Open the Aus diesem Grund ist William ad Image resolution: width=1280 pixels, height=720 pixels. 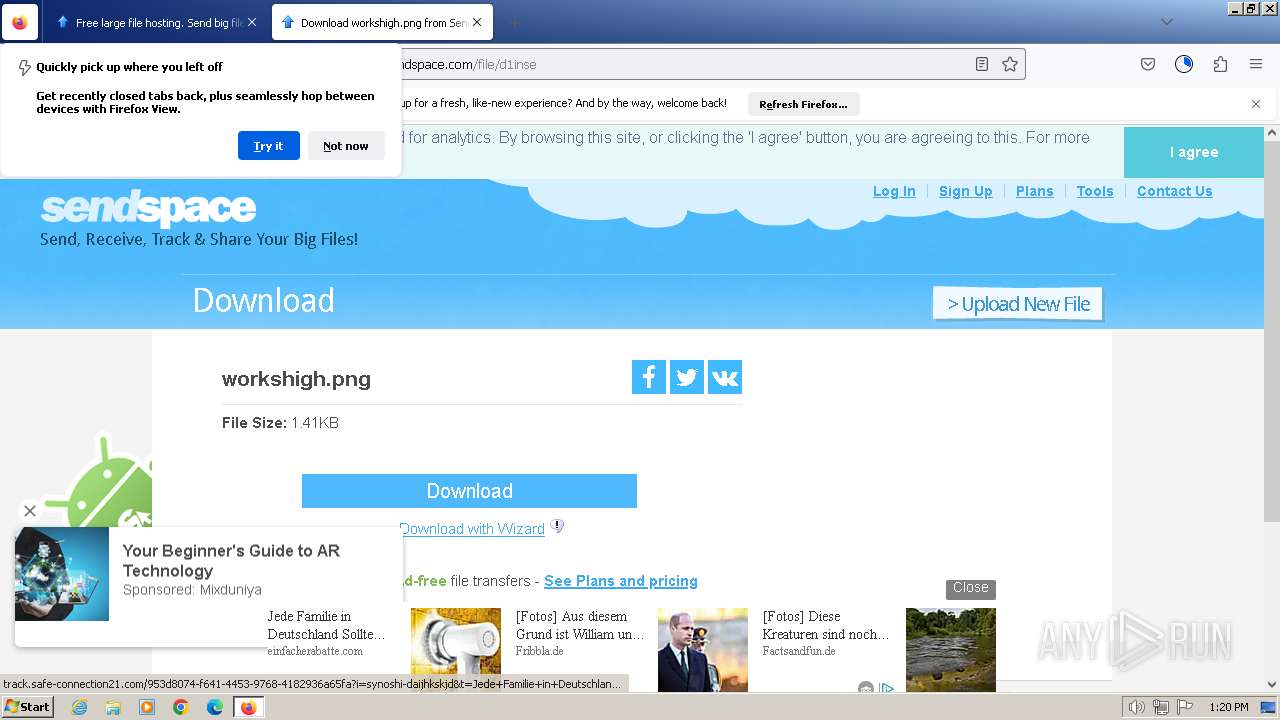pos(580,625)
